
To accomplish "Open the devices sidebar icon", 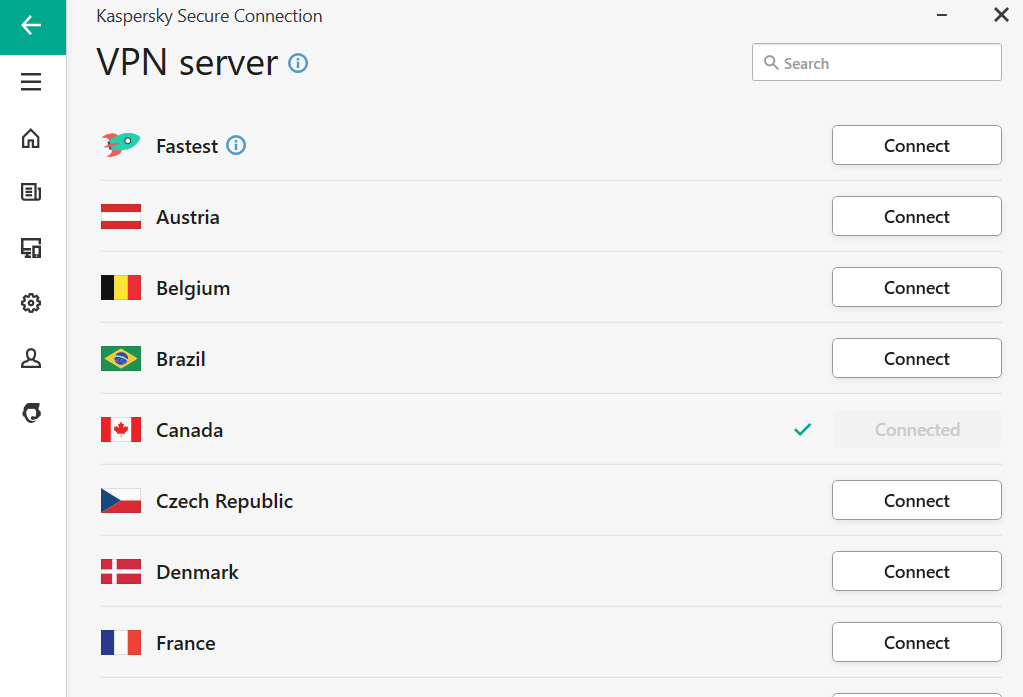I will (31, 248).
